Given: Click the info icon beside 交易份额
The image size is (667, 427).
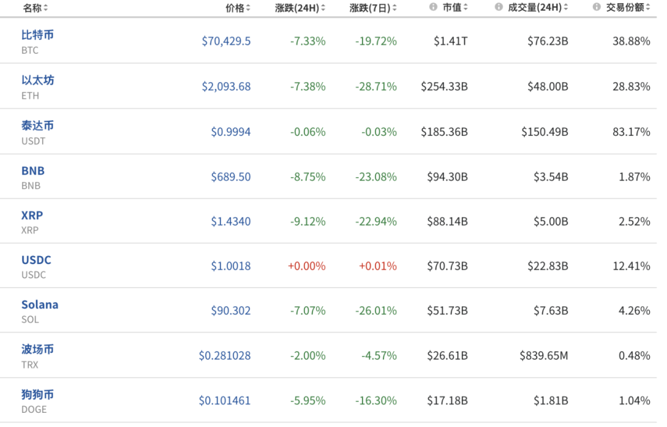Looking at the screenshot, I should point(596,7).
